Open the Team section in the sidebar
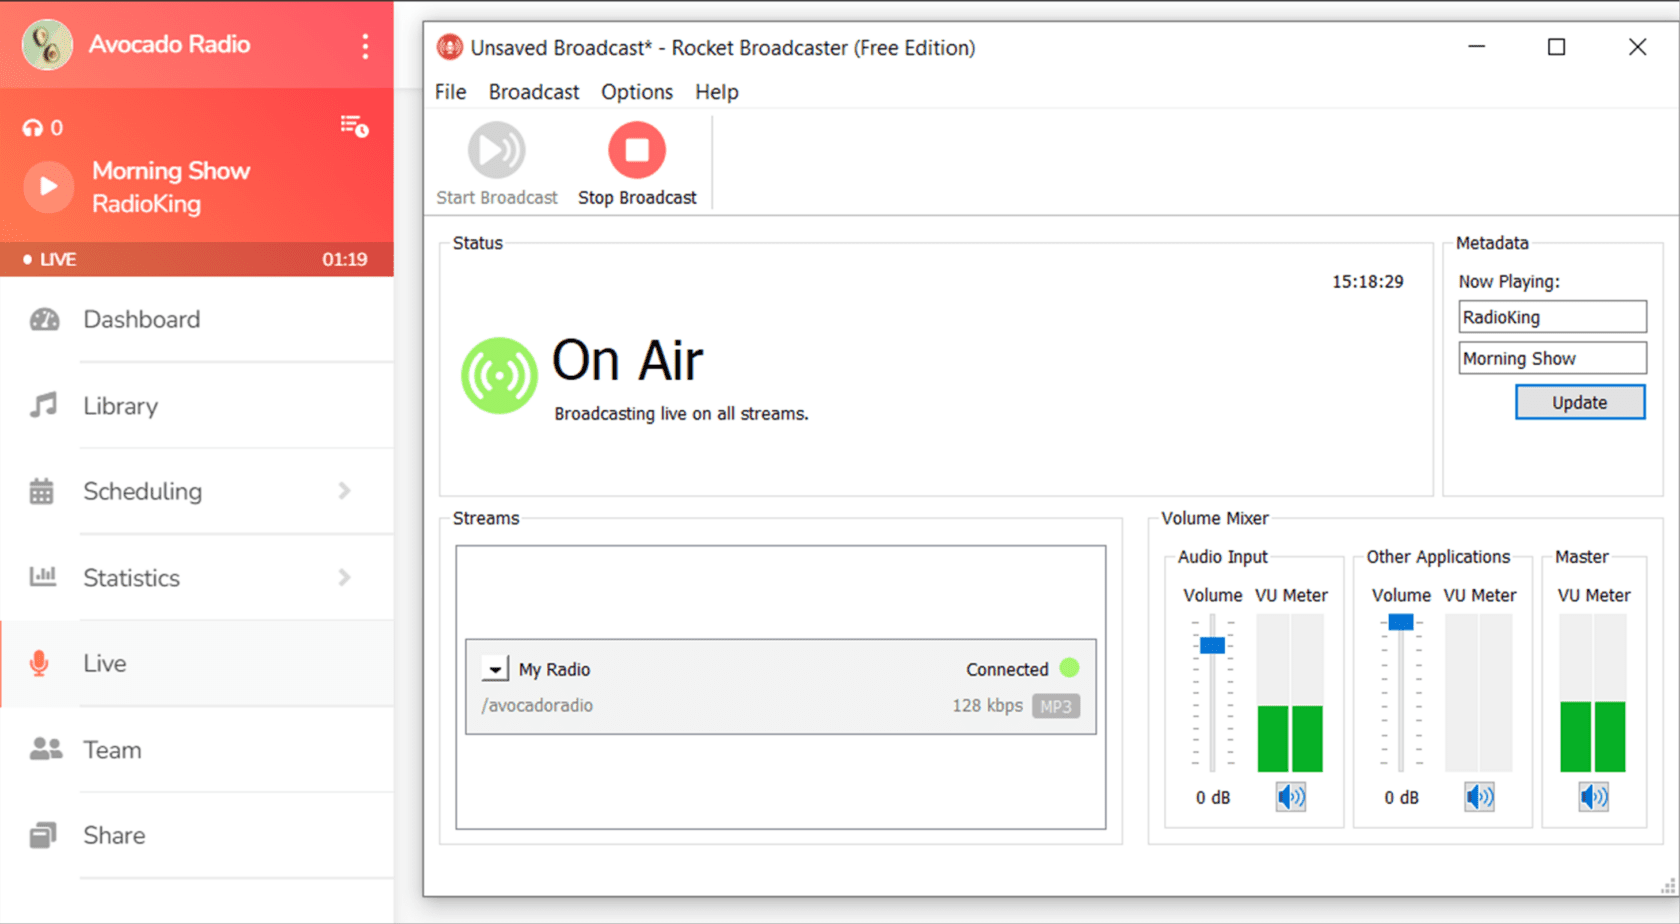This screenshot has width=1680, height=924. coord(112,750)
